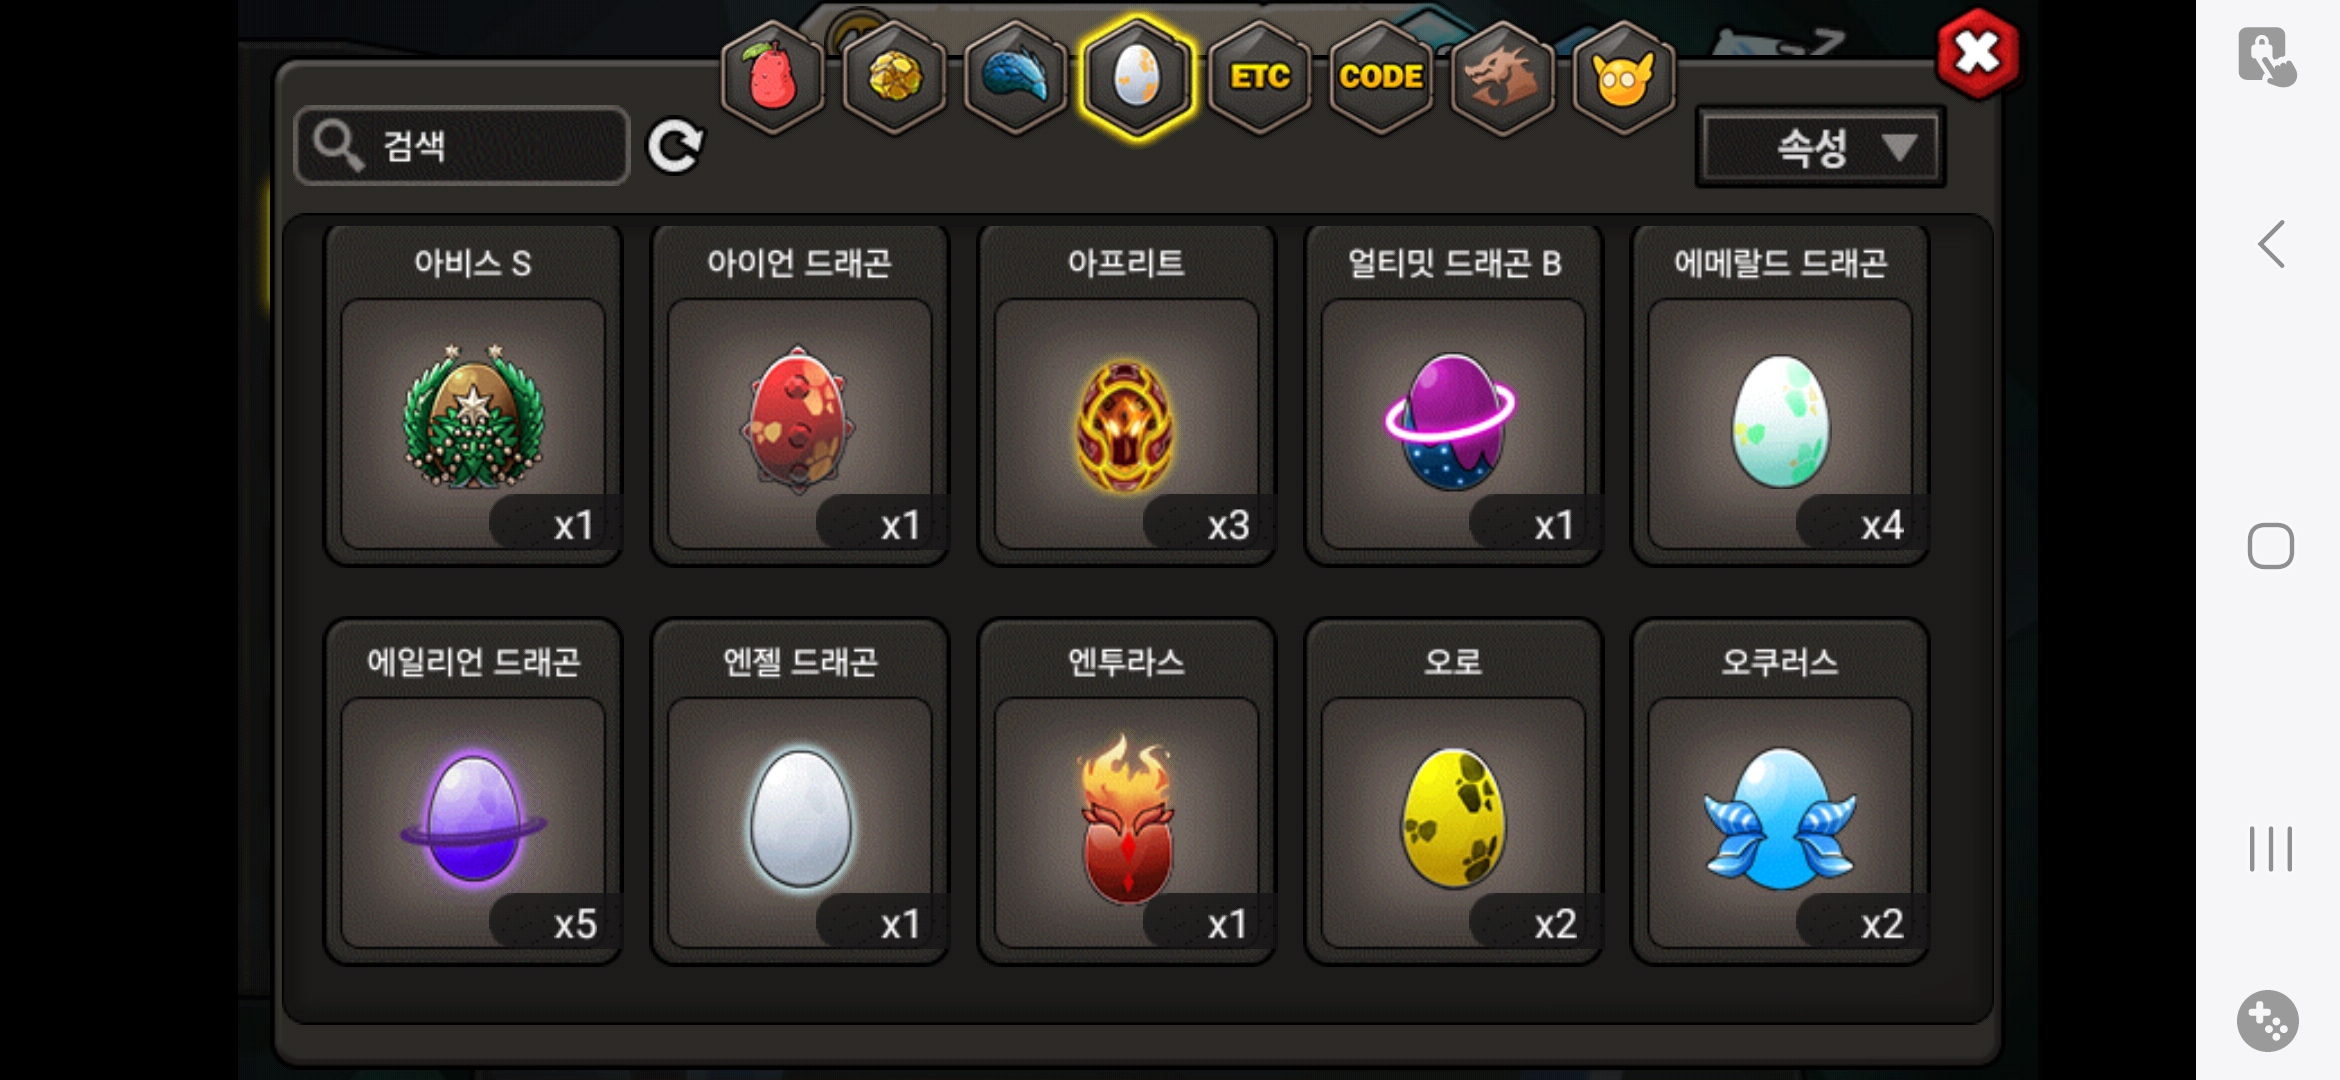Viewport: 2340px width, 1080px height.
Task: Open the yellow horned mask tab
Action: coord(1624,77)
